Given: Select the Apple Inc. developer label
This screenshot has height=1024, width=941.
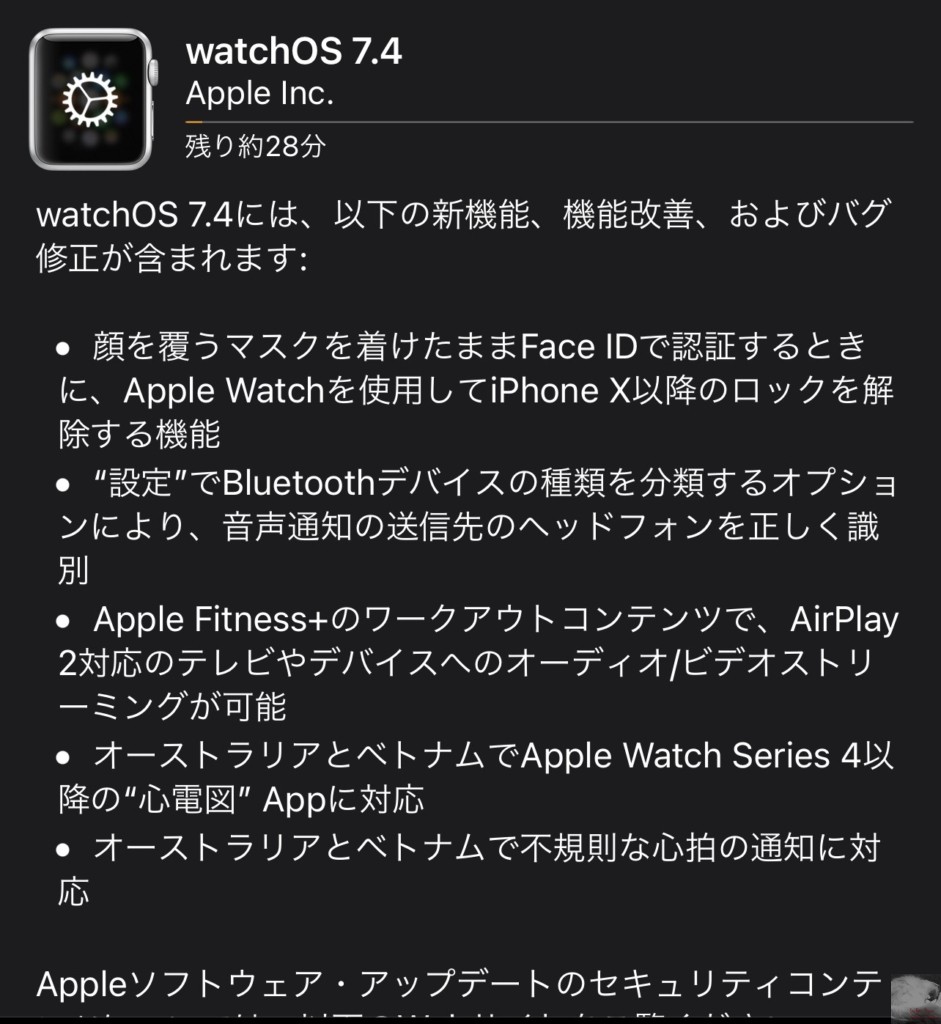Looking at the screenshot, I should [x=259, y=93].
